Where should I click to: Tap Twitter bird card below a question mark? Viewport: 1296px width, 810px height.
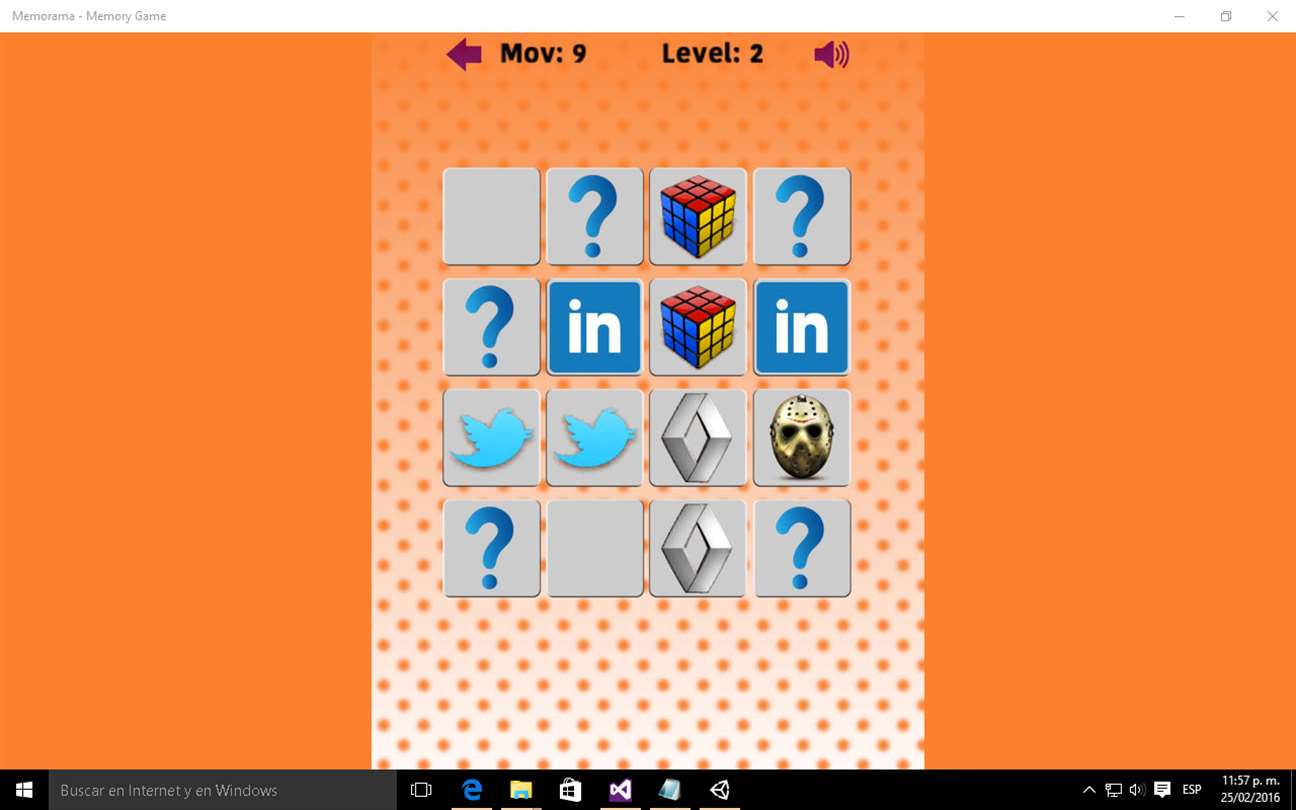(x=492, y=438)
